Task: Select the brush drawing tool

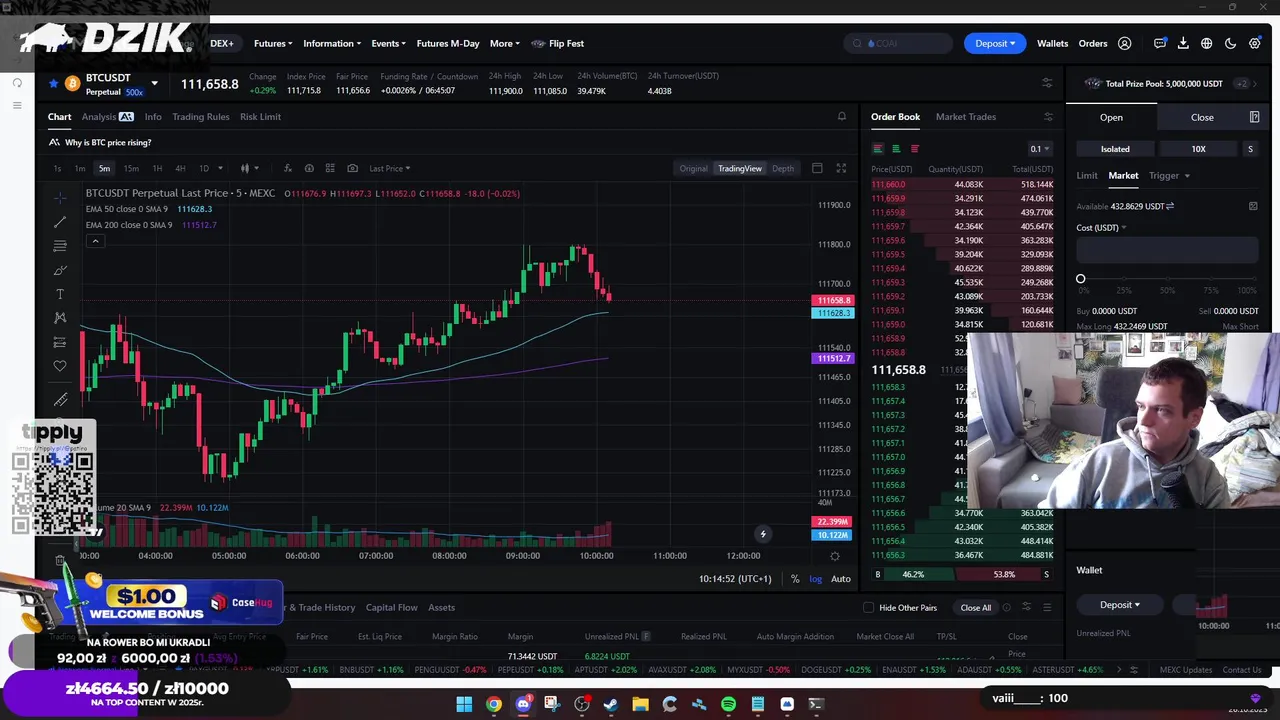Action: (60, 270)
